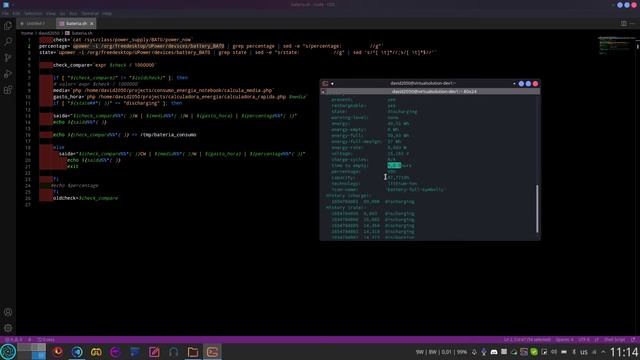Viewport: 640px width, 360px height.
Task: Open the View menu
Action: click(51, 13)
